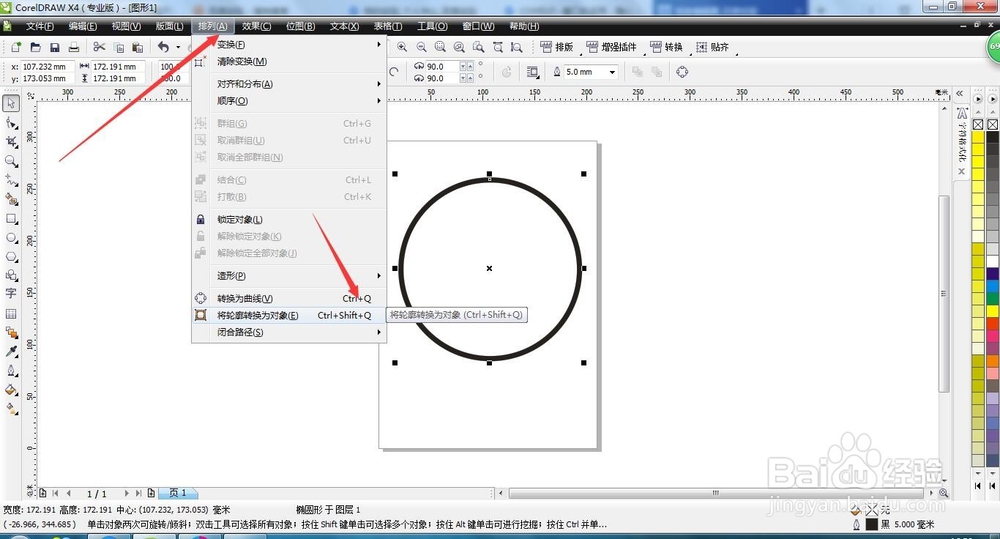The image size is (1000, 539).
Task: Choose 锁定对象(L) in Arrange menu
Action: [289, 219]
